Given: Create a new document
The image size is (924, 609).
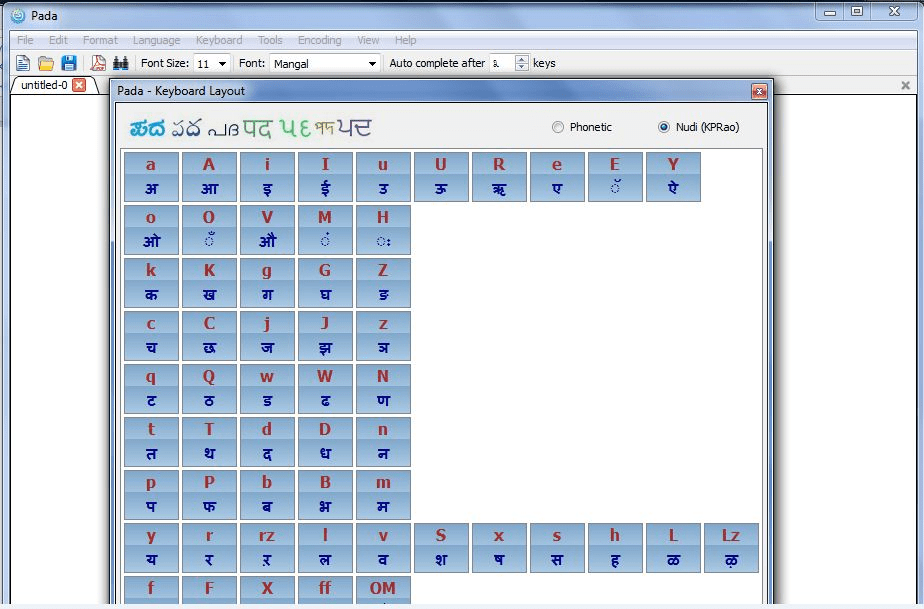Looking at the screenshot, I should 22,61.
